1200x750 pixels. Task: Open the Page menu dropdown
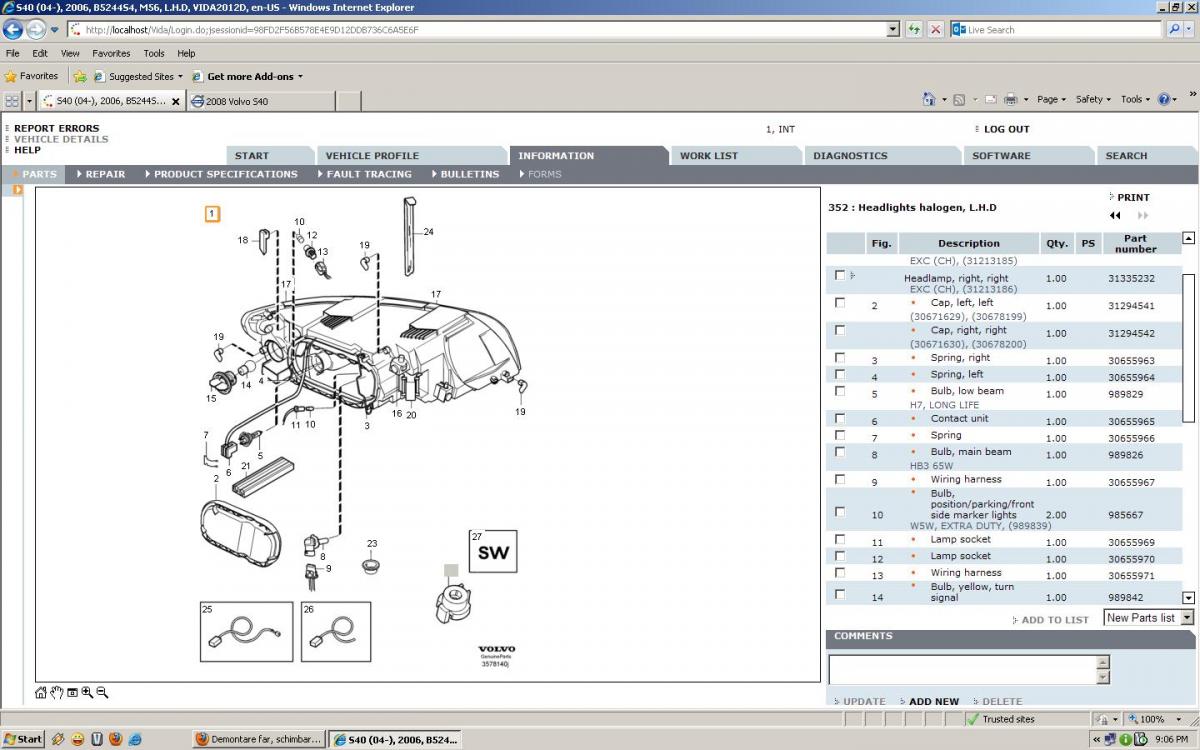tap(1051, 99)
